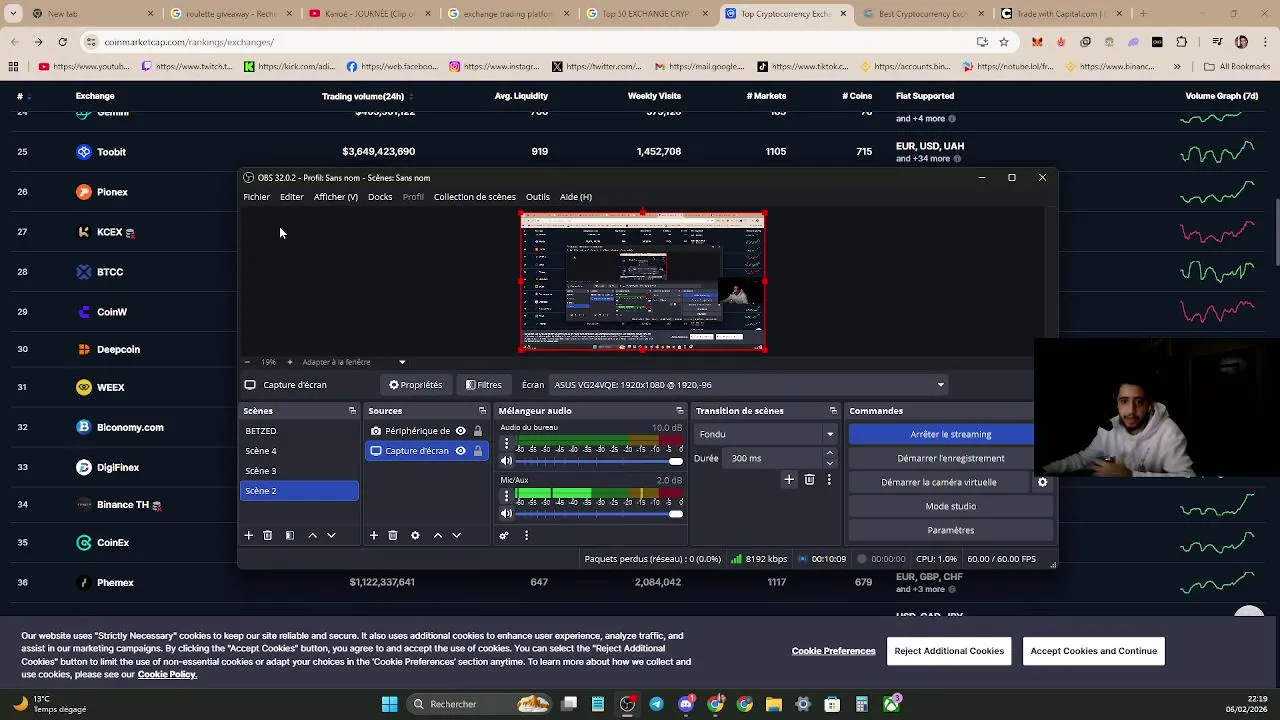Select BETZED scene in Scènes list
1280x720 pixels.
coord(299,431)
